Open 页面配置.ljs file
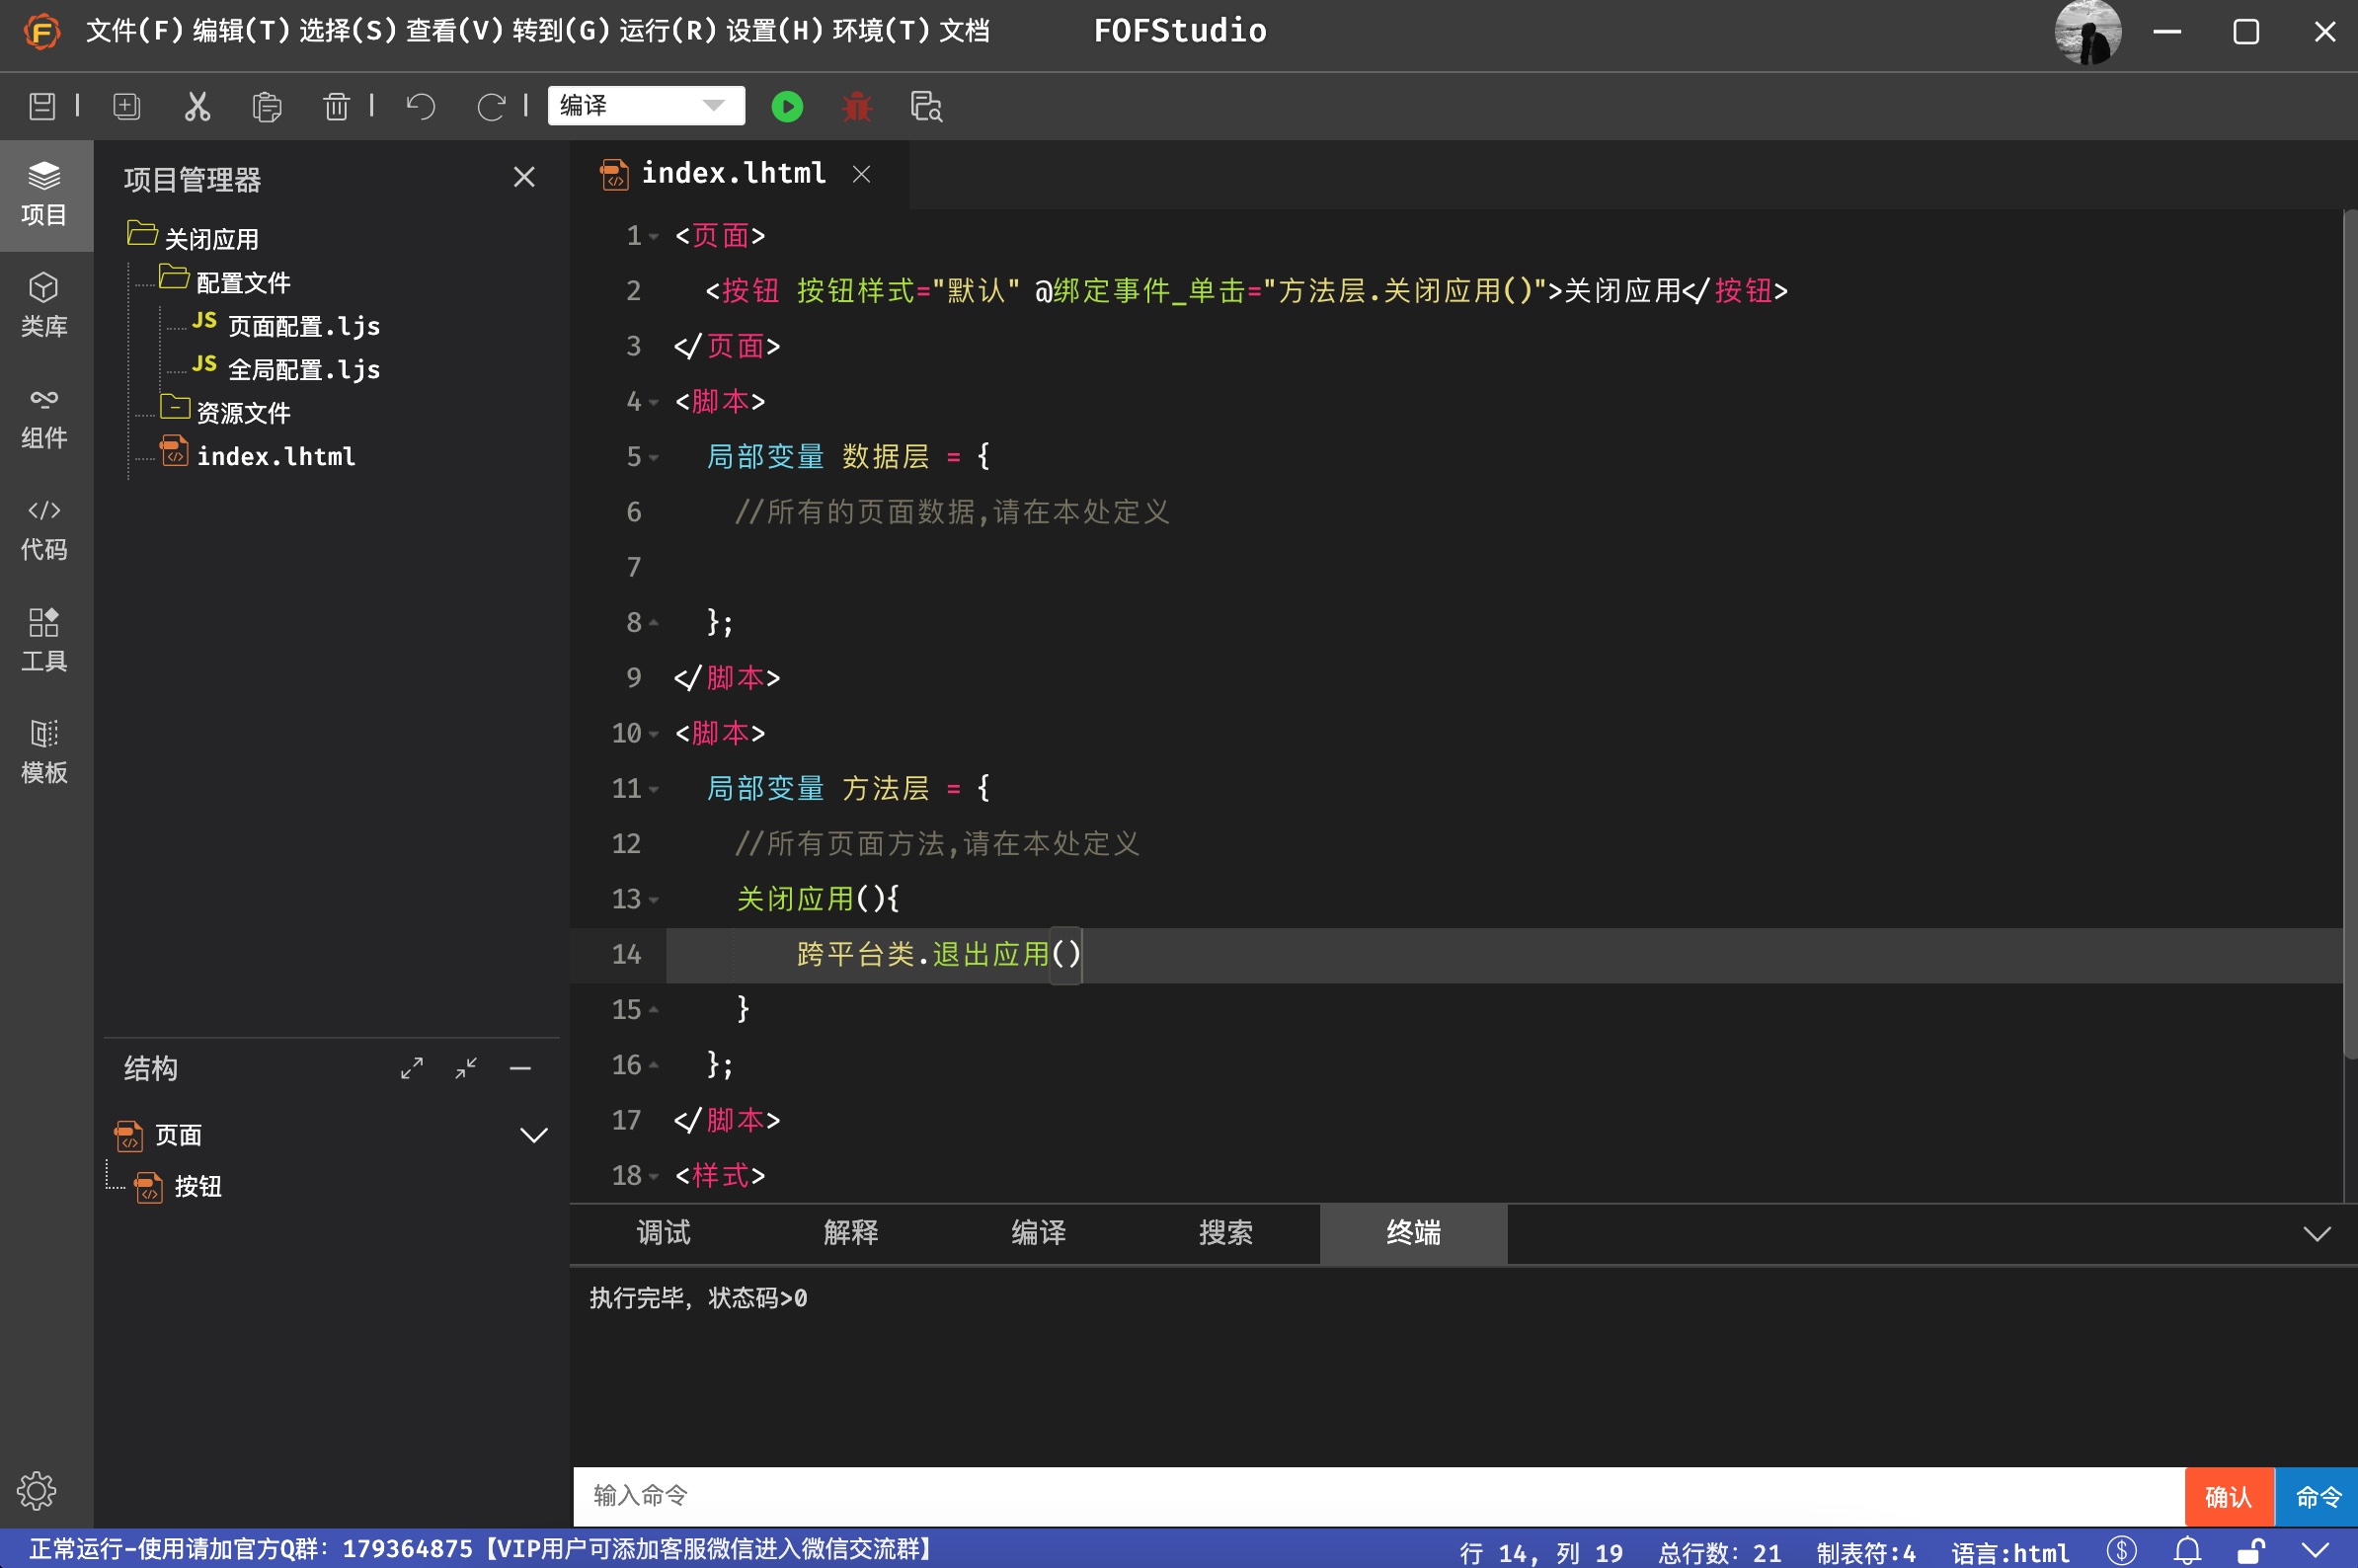The width and height of the screenshot is (2358, 1568). (x=304, y=326)
